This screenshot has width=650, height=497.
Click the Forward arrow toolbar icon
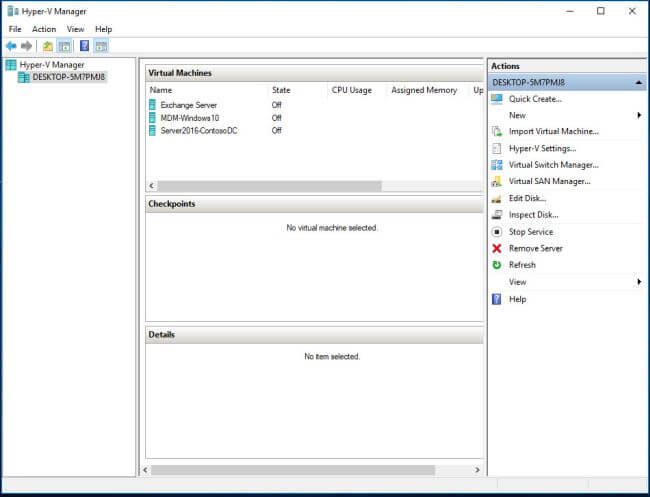(x=27, y=46)
